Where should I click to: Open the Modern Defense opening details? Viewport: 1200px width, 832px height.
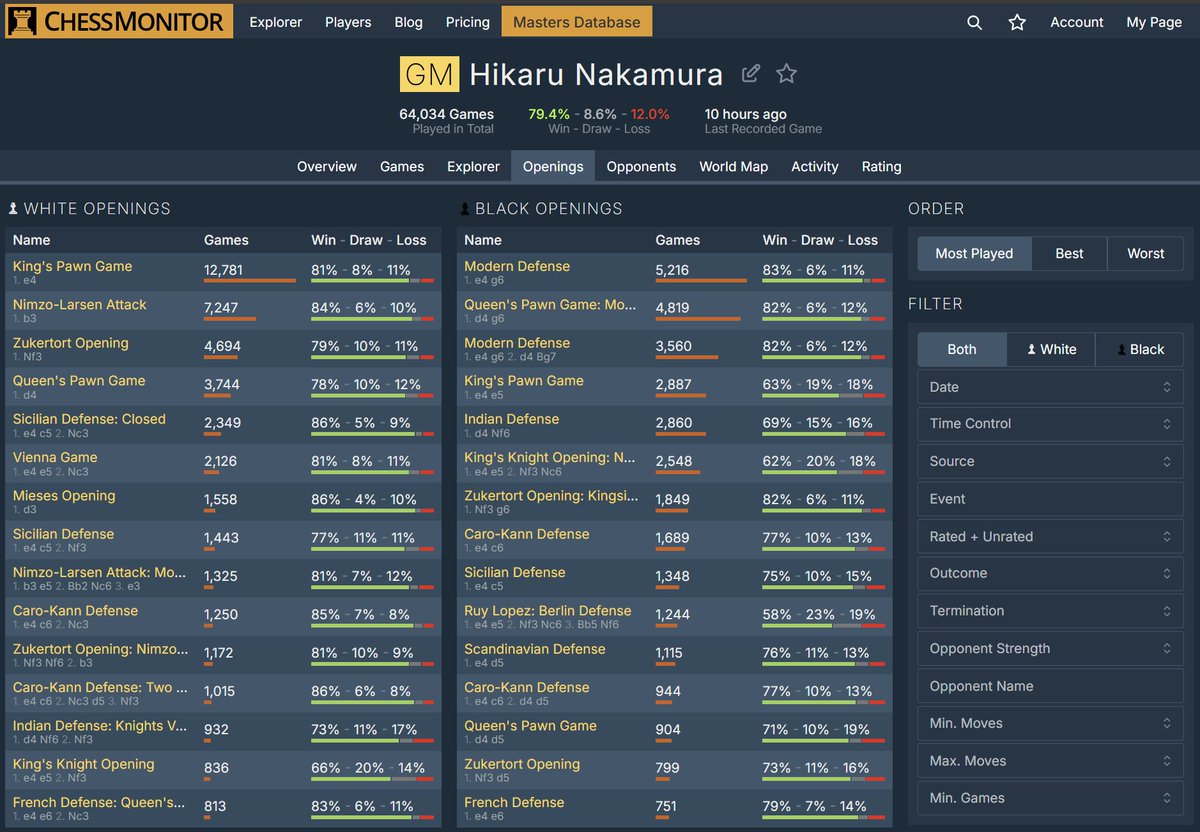point(517,266)
